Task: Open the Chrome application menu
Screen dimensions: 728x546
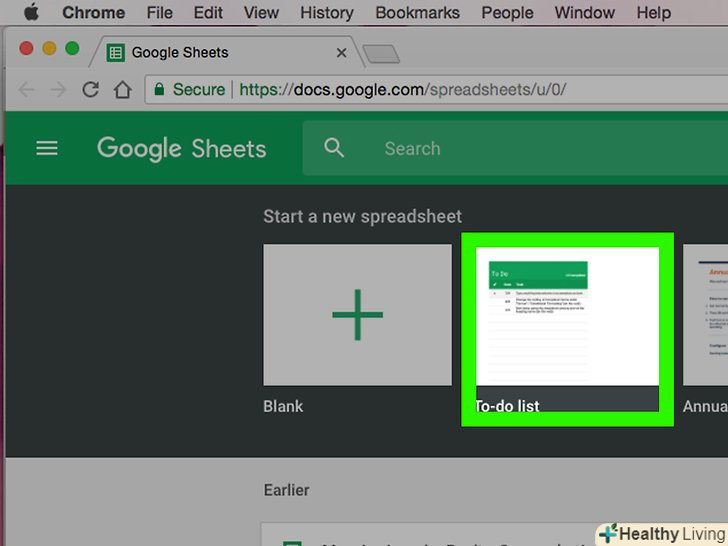Action: click(93, 13)
